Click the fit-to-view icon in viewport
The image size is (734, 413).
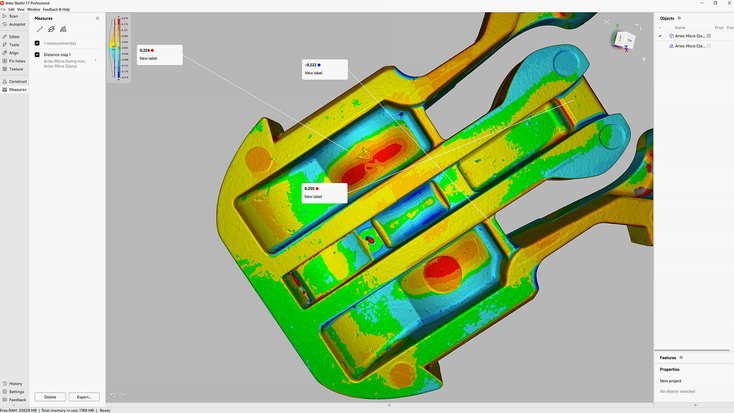tap(606, 22)
